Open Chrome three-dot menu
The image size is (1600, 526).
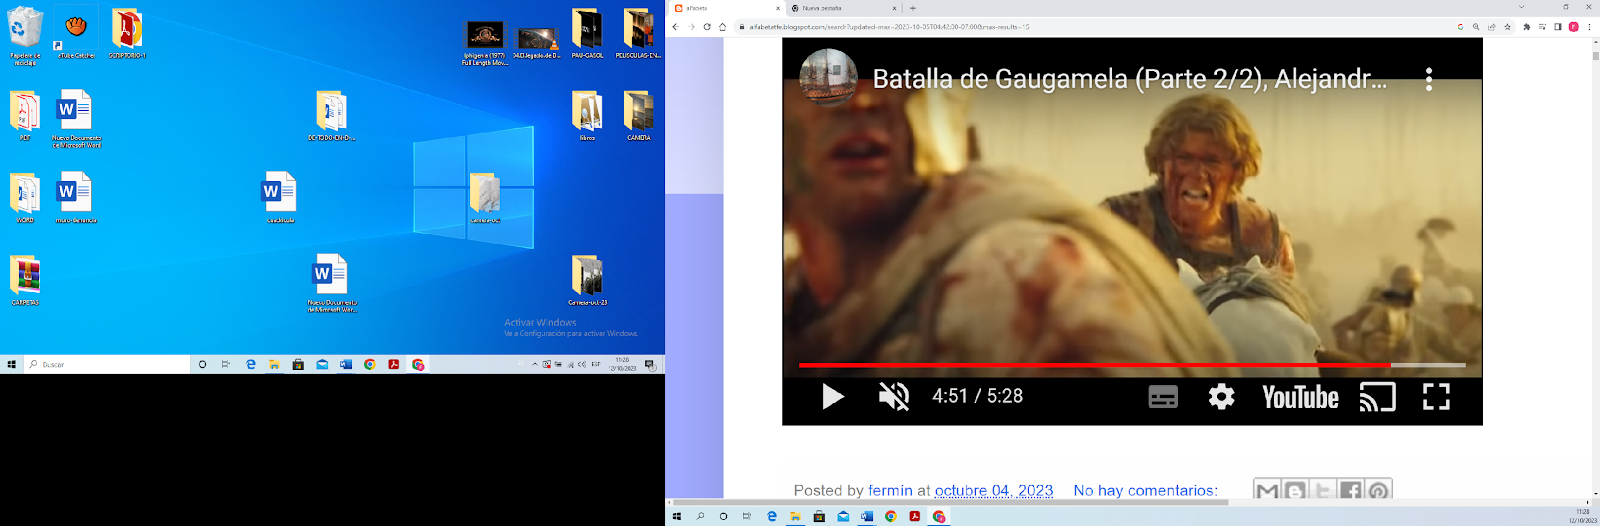tap(1589, 27)
